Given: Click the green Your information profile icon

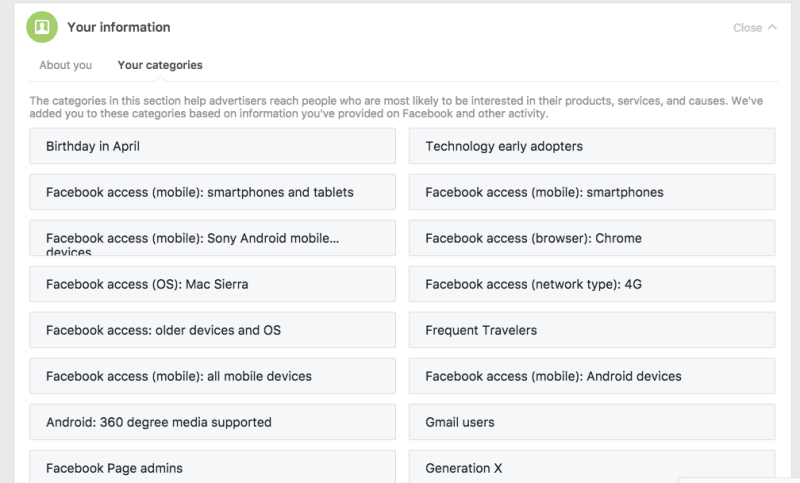Looking at the screenshot, I should tap(42, 28).
